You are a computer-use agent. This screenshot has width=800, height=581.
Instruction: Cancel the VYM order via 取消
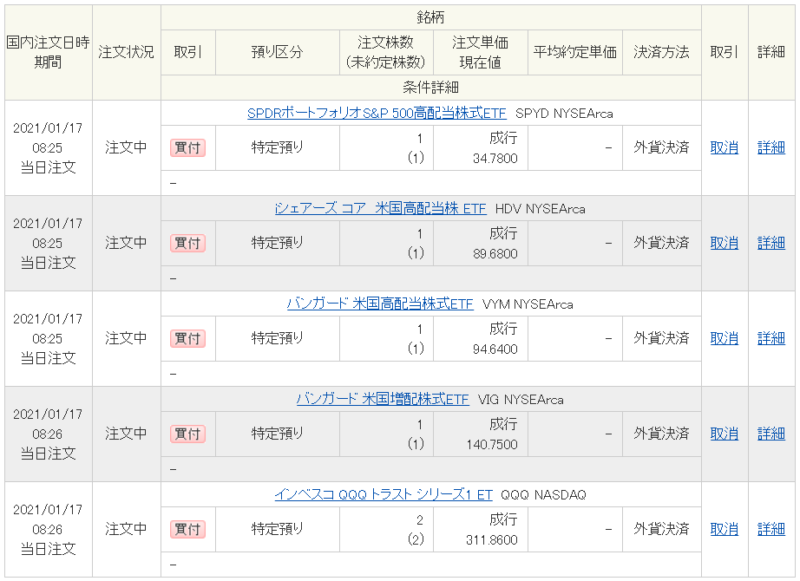[724, 339]
